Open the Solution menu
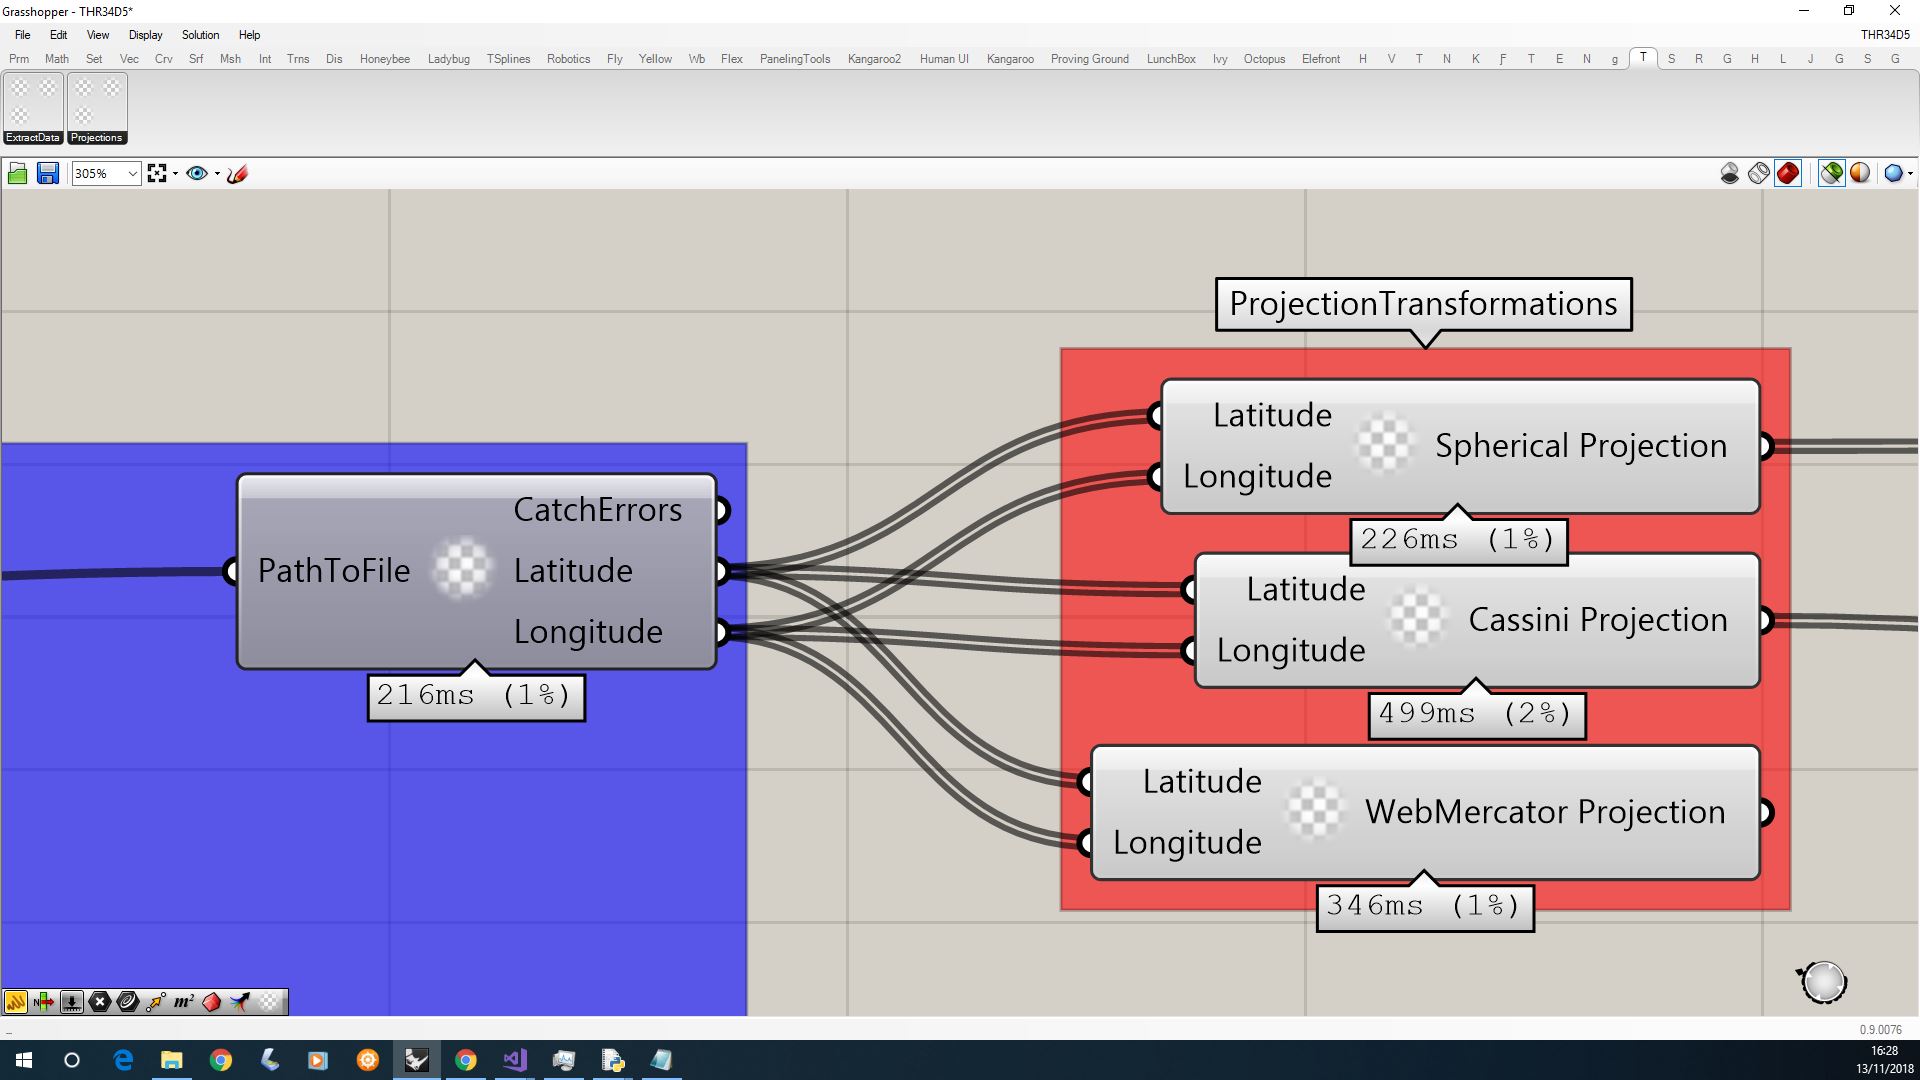 pyautogui.click(x=200, y=34)
